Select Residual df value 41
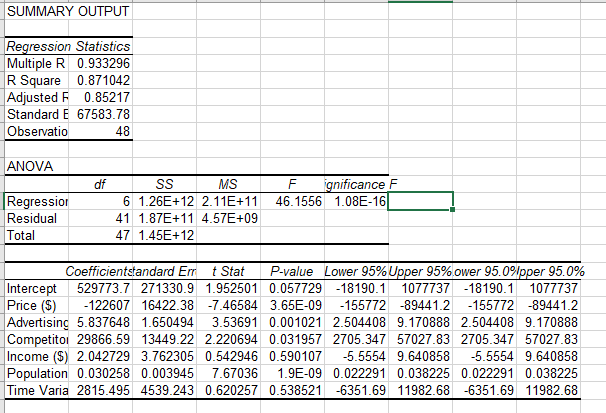This screenshot has height=413, width=606. point(100,218)
